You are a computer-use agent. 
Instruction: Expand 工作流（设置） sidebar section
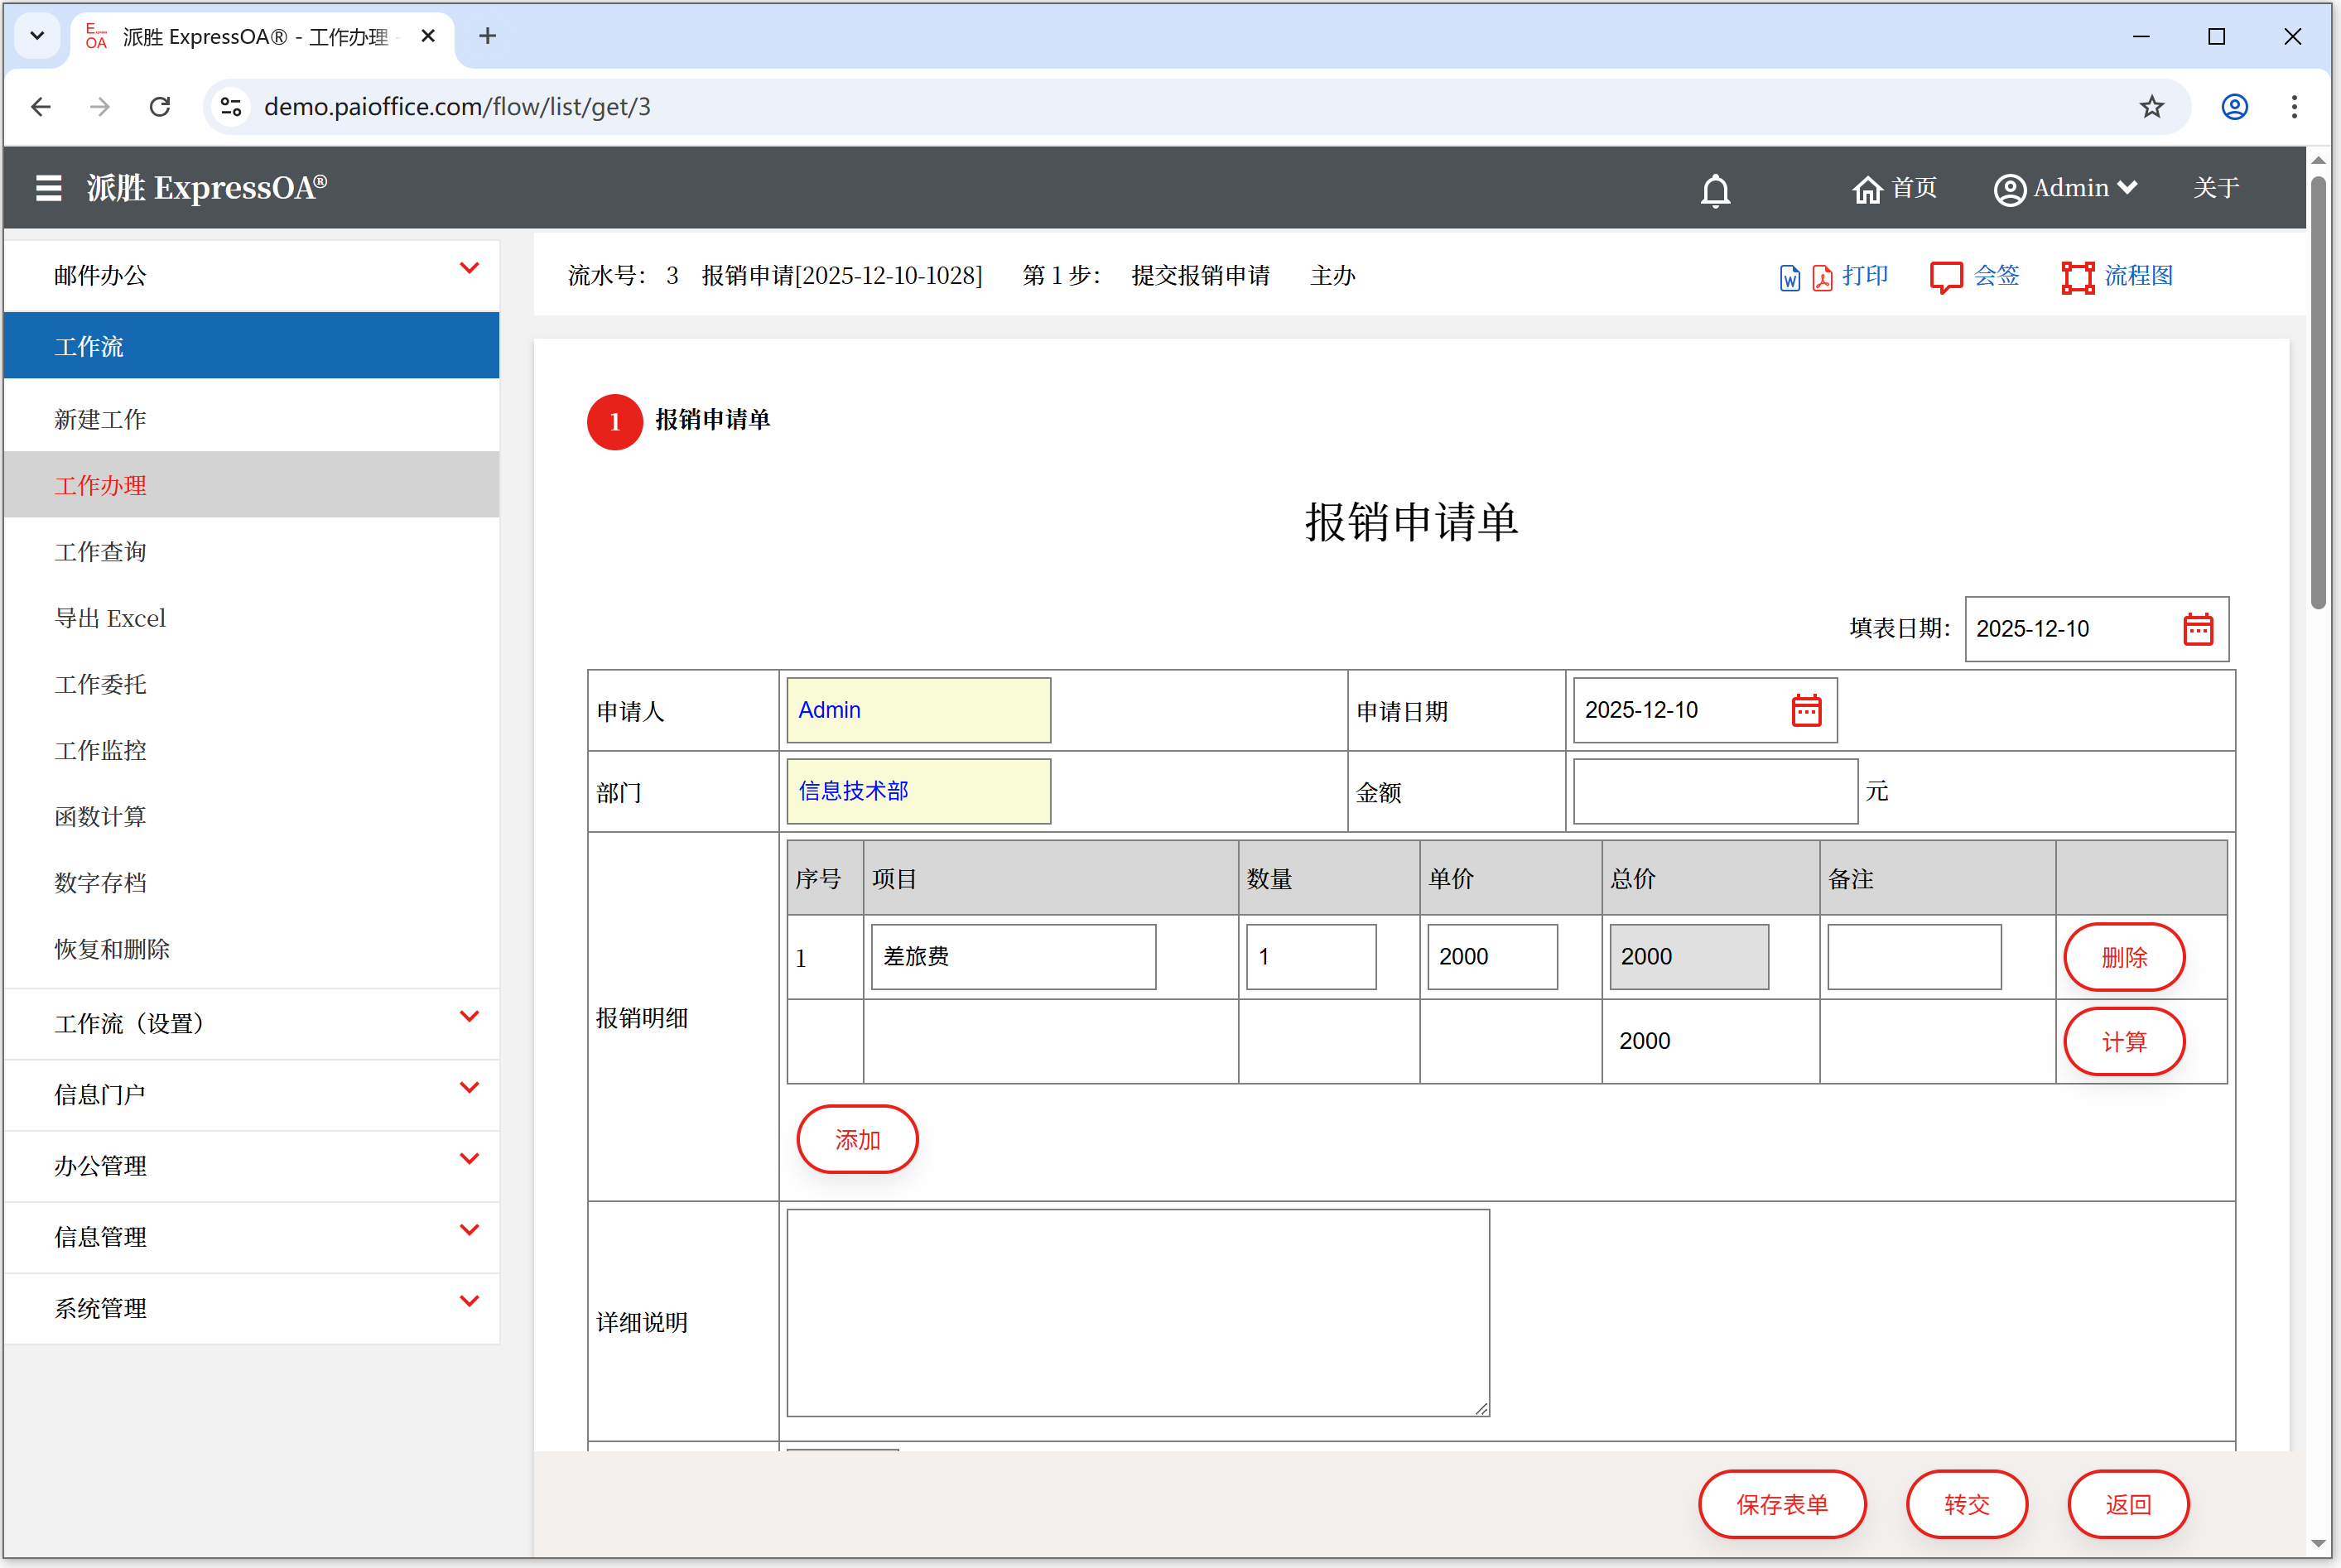click(x=468, y=1017)
